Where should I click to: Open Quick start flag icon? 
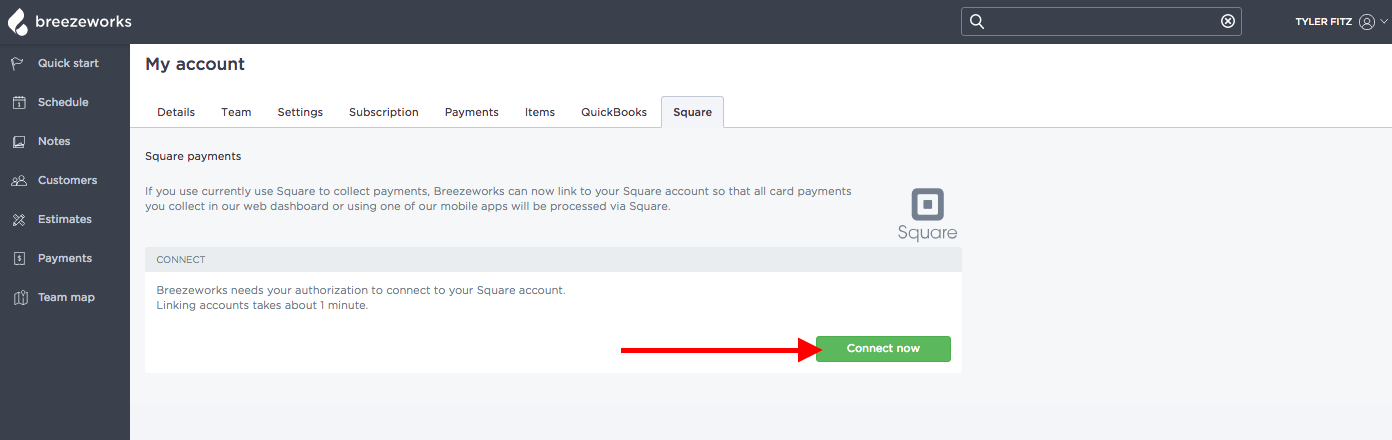tap(18, 63)
